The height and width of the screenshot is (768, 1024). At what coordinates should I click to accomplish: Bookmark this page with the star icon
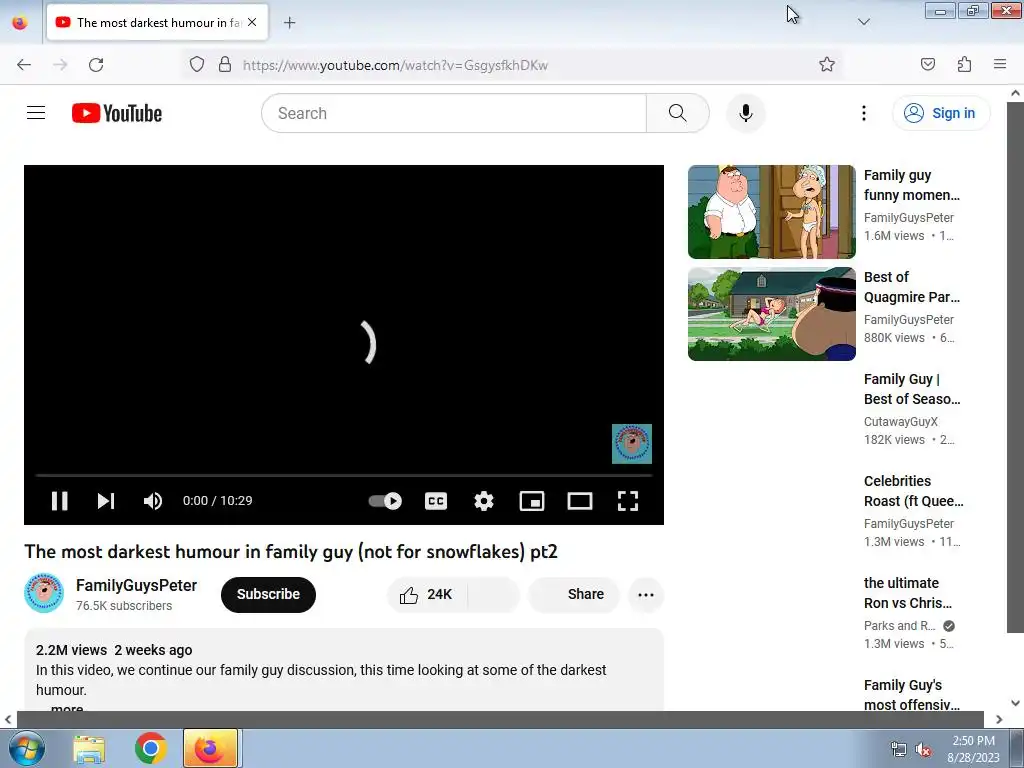[x=827, y=65]
